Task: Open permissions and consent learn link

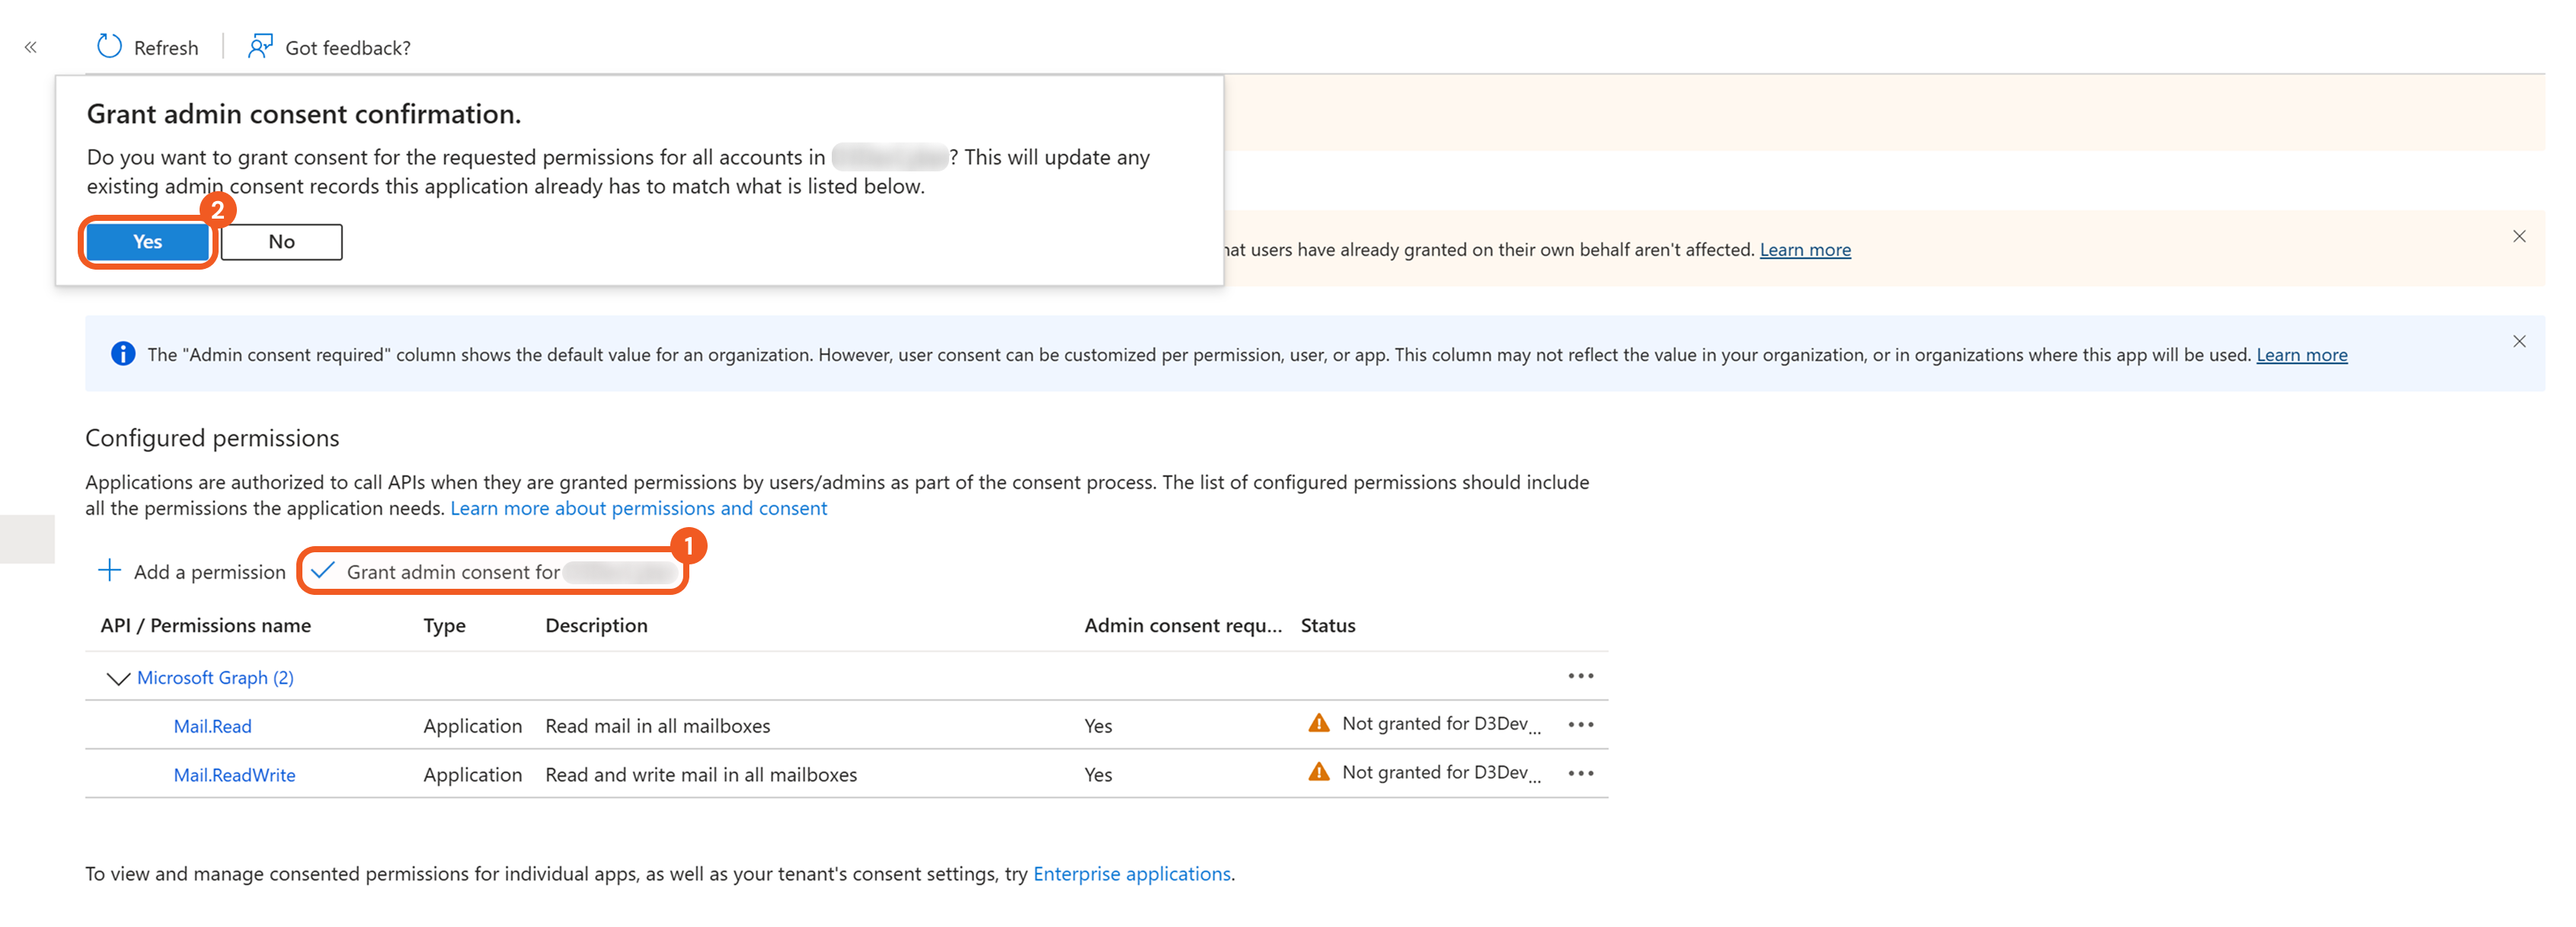Action: (x=638, y=508)
